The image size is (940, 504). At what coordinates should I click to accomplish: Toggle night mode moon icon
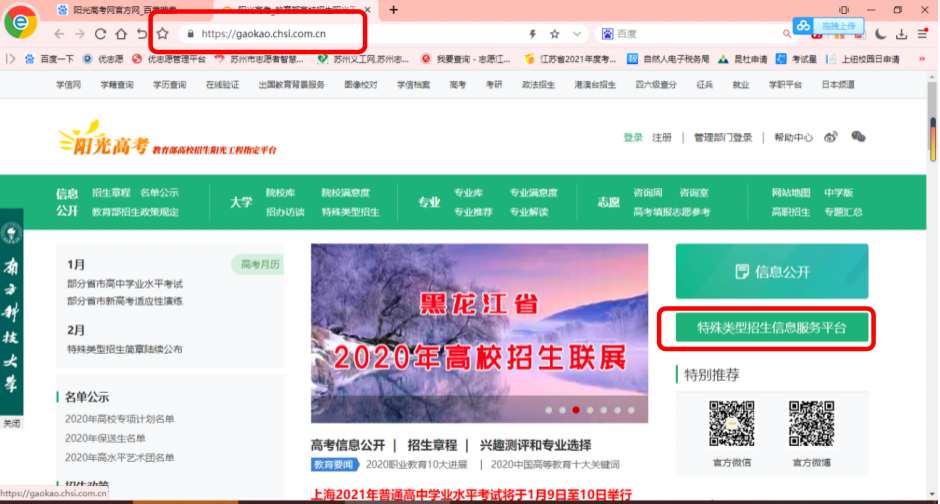[880, 34]
